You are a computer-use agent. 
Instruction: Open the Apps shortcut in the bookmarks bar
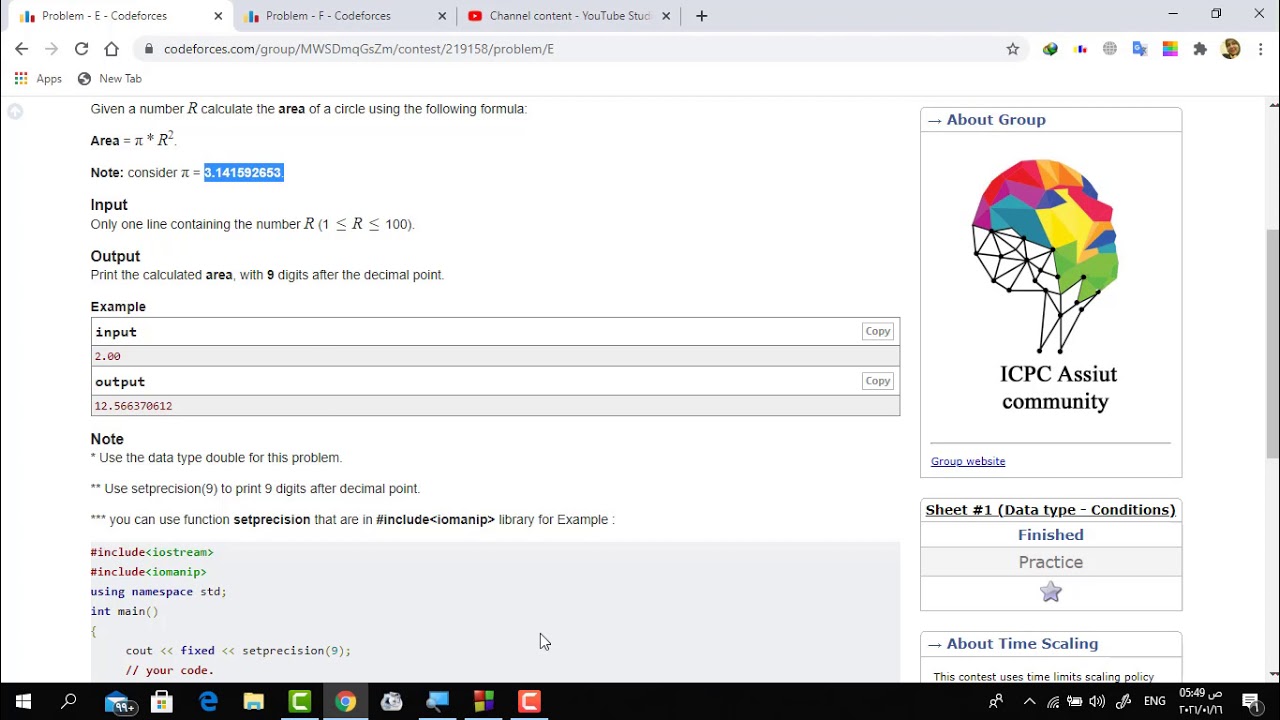(x=38, y=79)
